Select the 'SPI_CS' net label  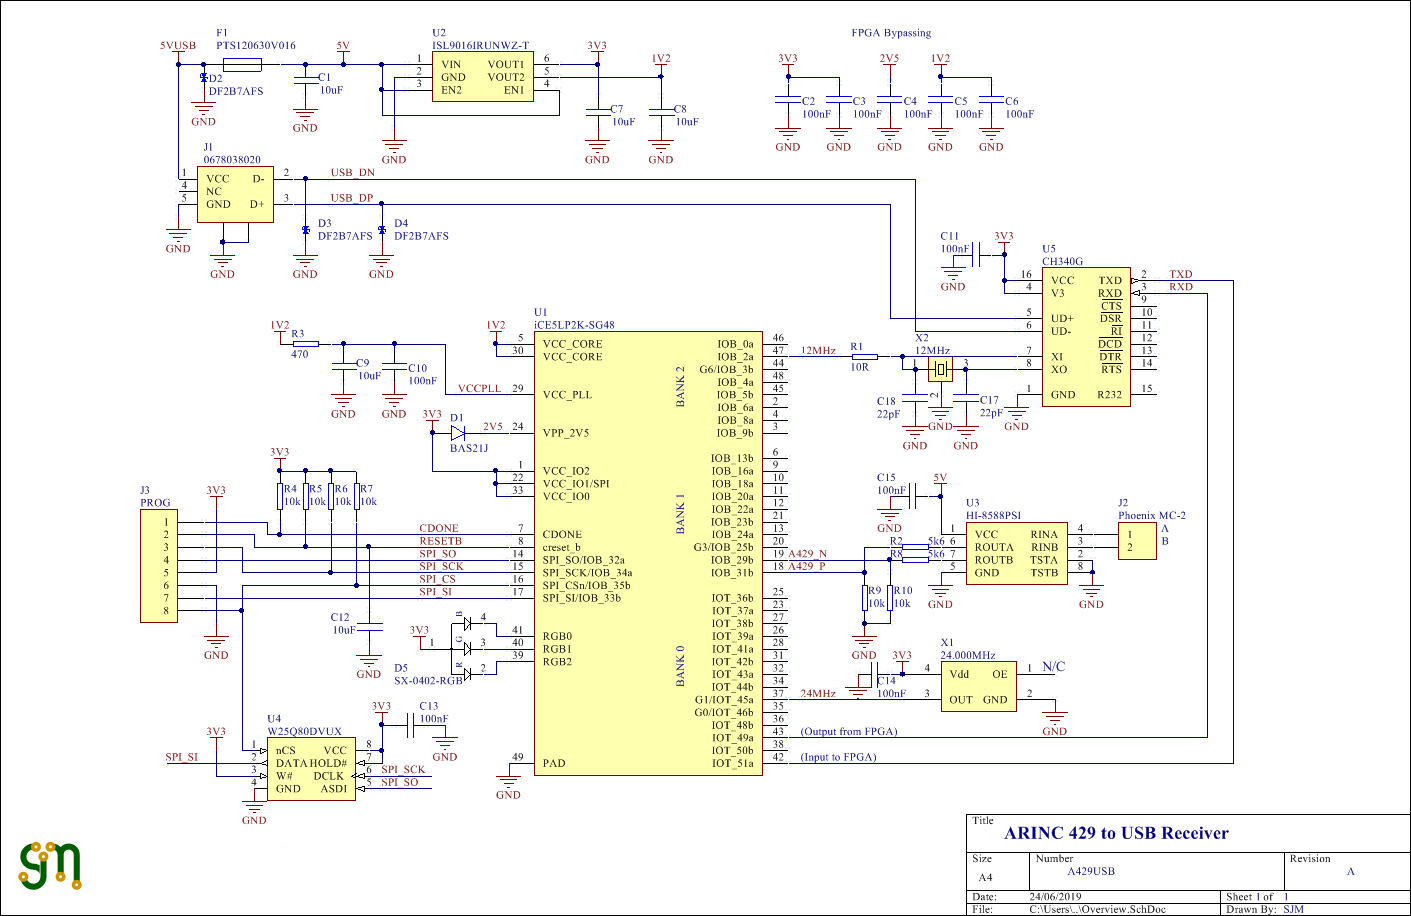tap(437, 579)
